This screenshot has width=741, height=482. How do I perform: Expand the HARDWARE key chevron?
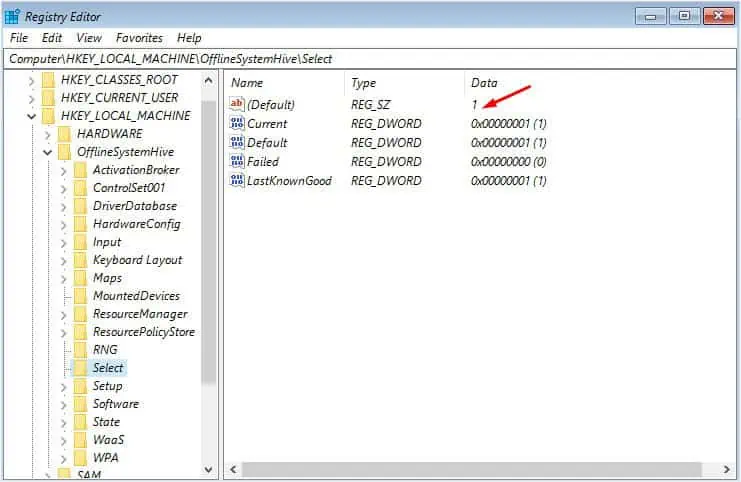(x=47, y=135)
